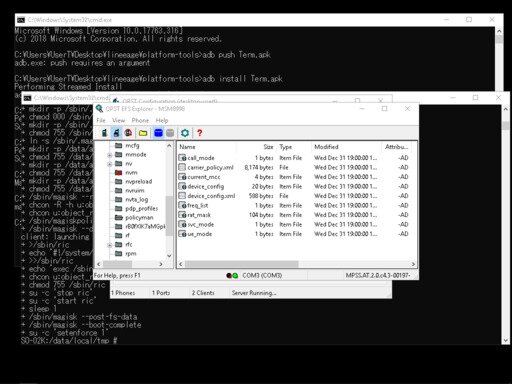Click the phone icon in EFS Explorer toolbar
Image resolution: width=512 pixels, height=384 pixels.
click(104, 133)
